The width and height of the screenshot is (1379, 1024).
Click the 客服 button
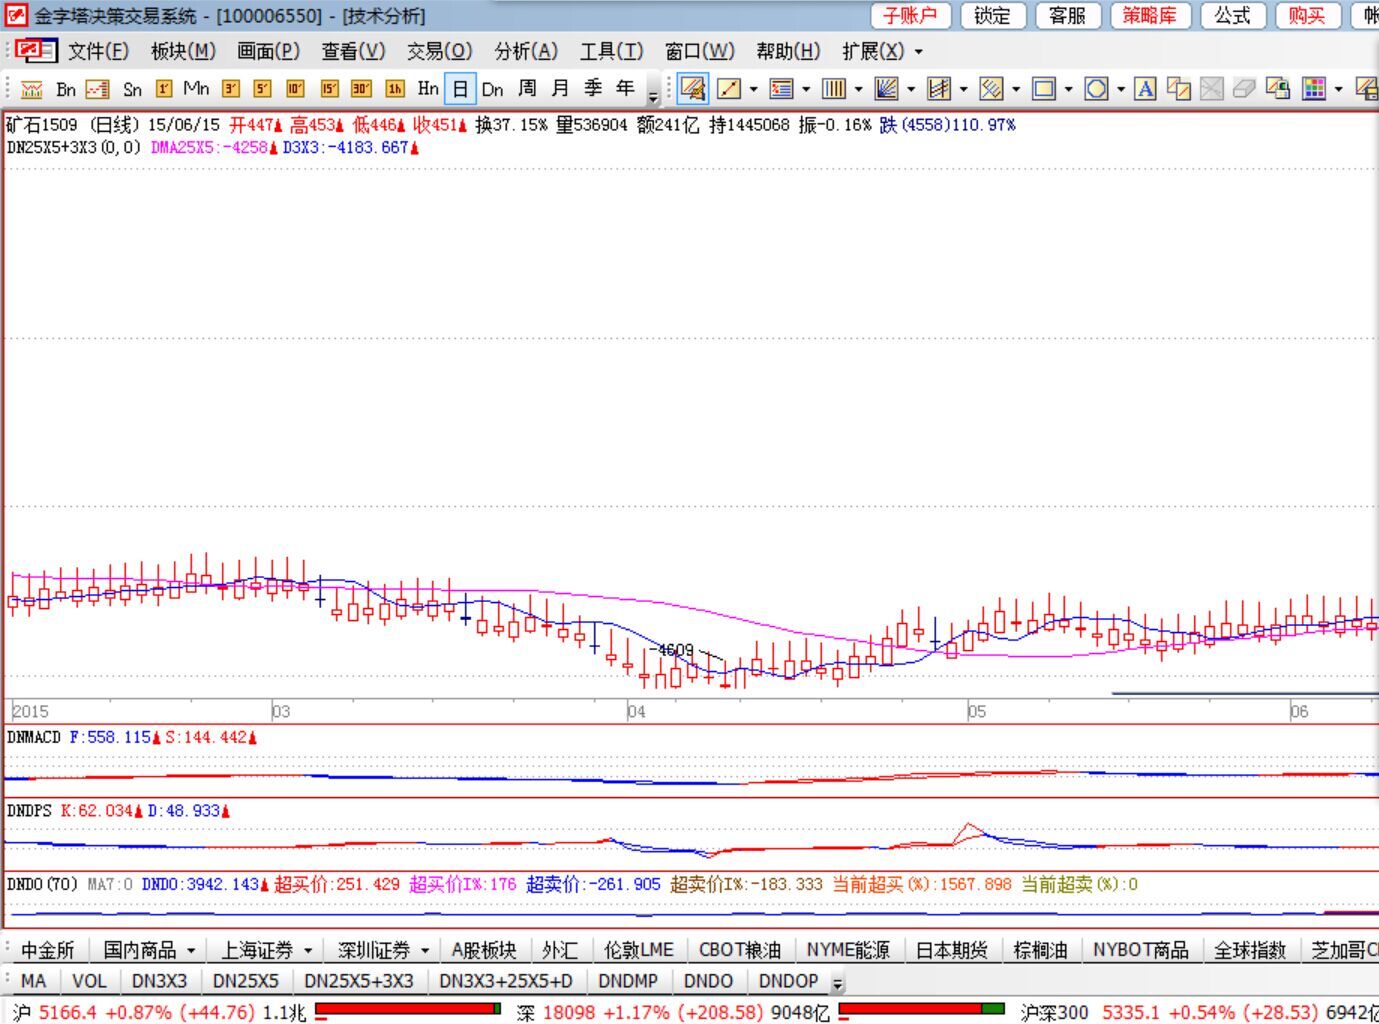pos(1067,15)
